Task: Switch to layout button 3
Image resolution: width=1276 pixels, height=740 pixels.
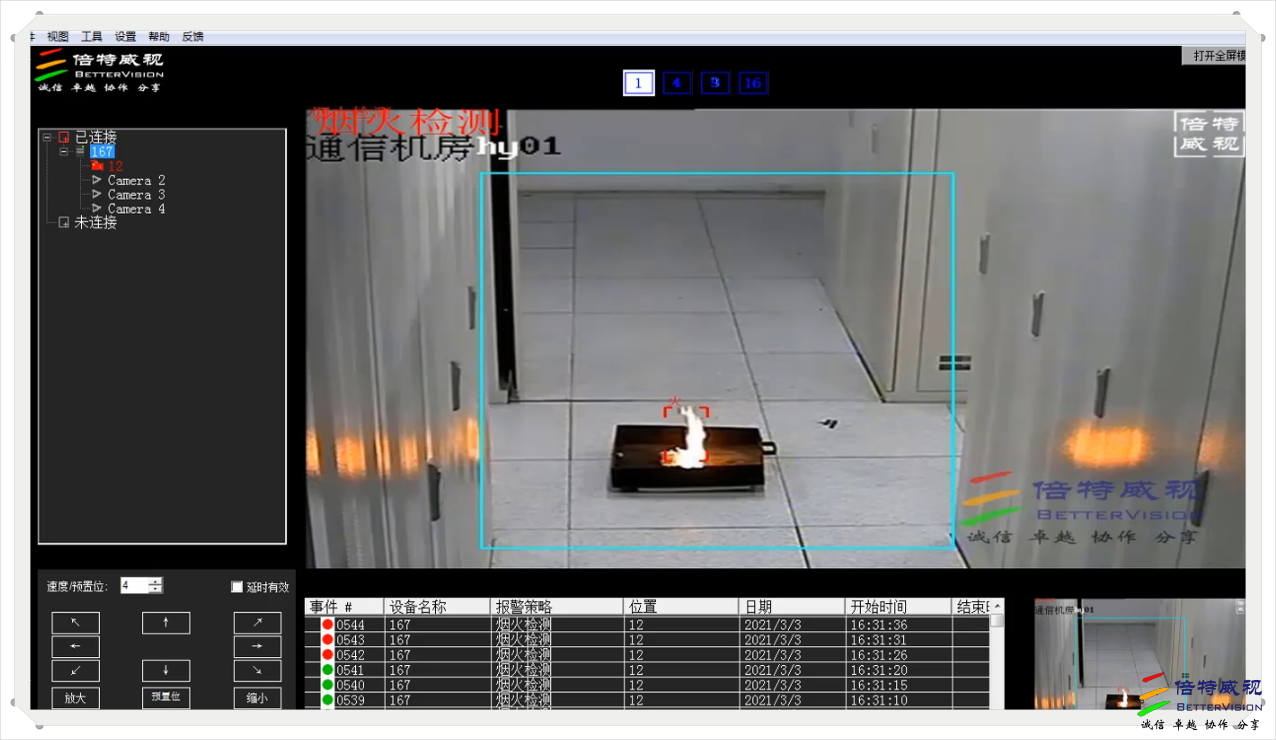Action: pos(715,83)
